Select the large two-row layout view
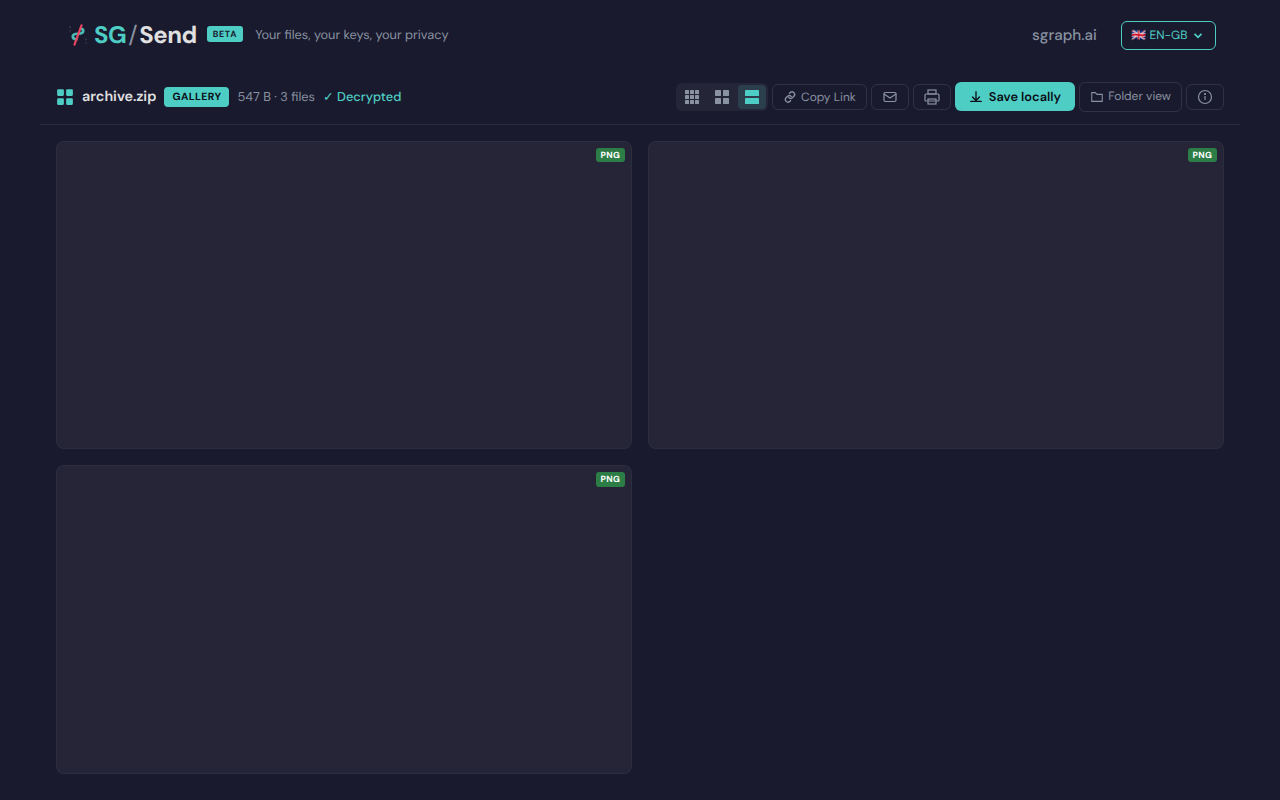 tap(752, 97)
